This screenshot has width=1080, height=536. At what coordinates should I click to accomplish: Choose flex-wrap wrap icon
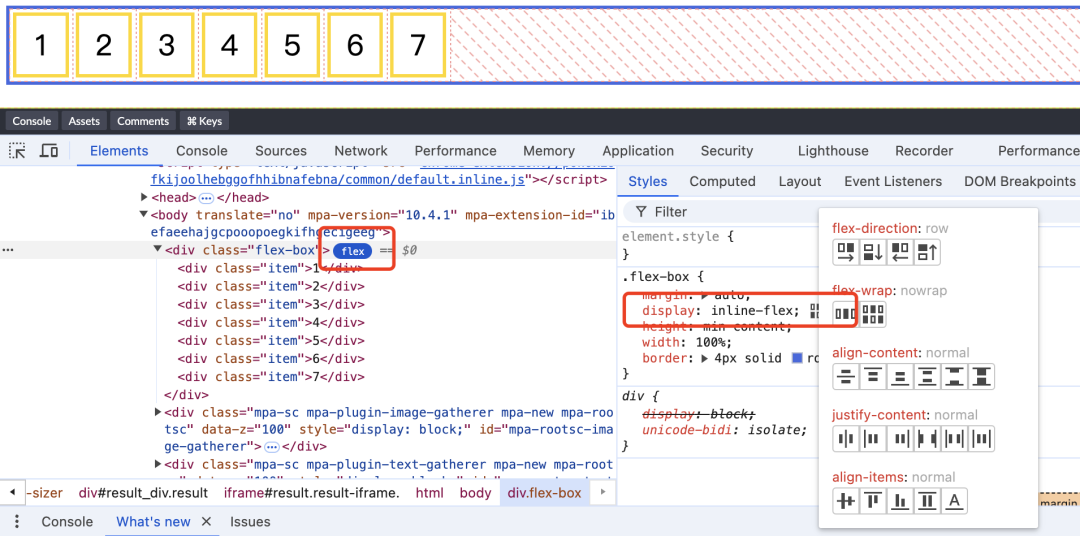pyautogui.click(x=873, y=315)
